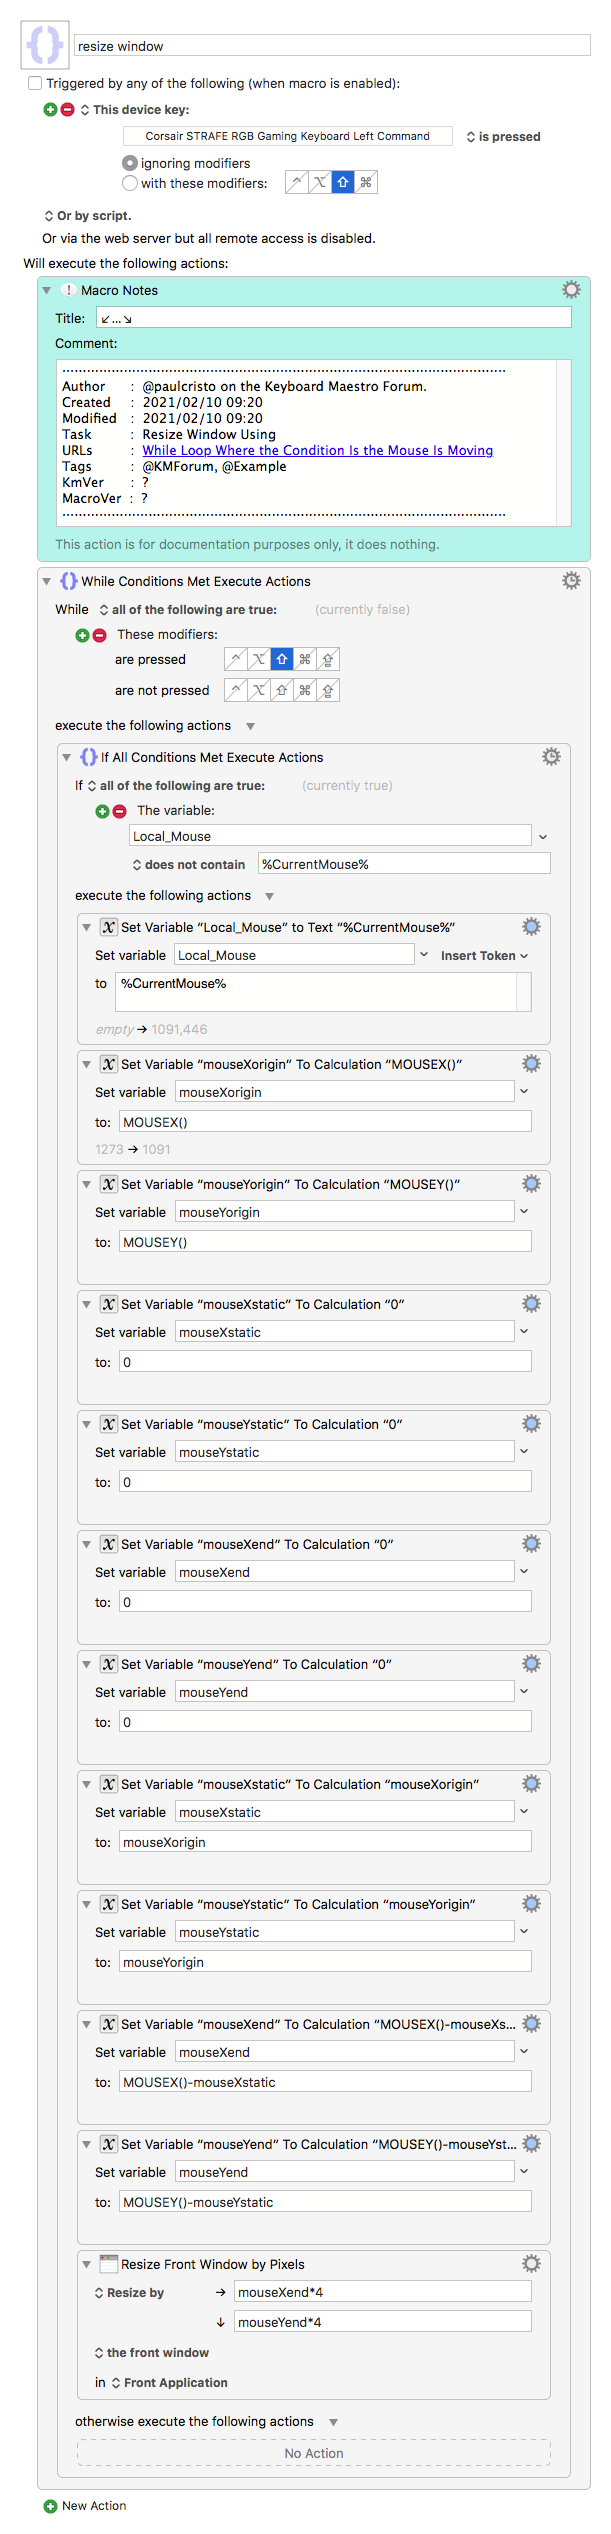The width and height of the screenshot is (611, 2534).
Task: Click the green plus icon beside This device key
Action: [50, 110]
